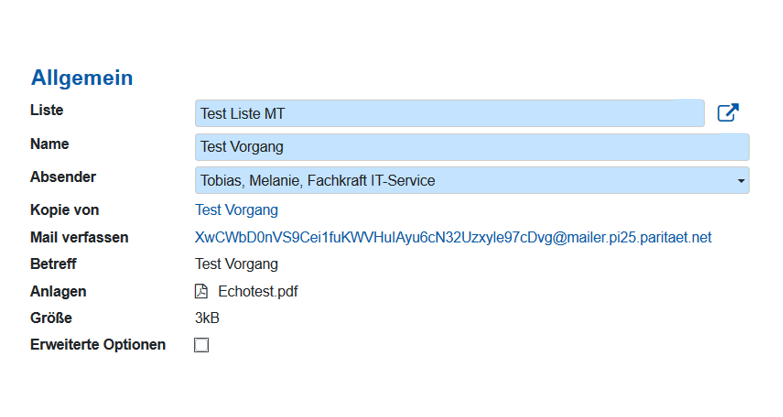Viewport: 783px width, 417px height.
Task: Click the Allgemein section heading
Action: (82, 78)
